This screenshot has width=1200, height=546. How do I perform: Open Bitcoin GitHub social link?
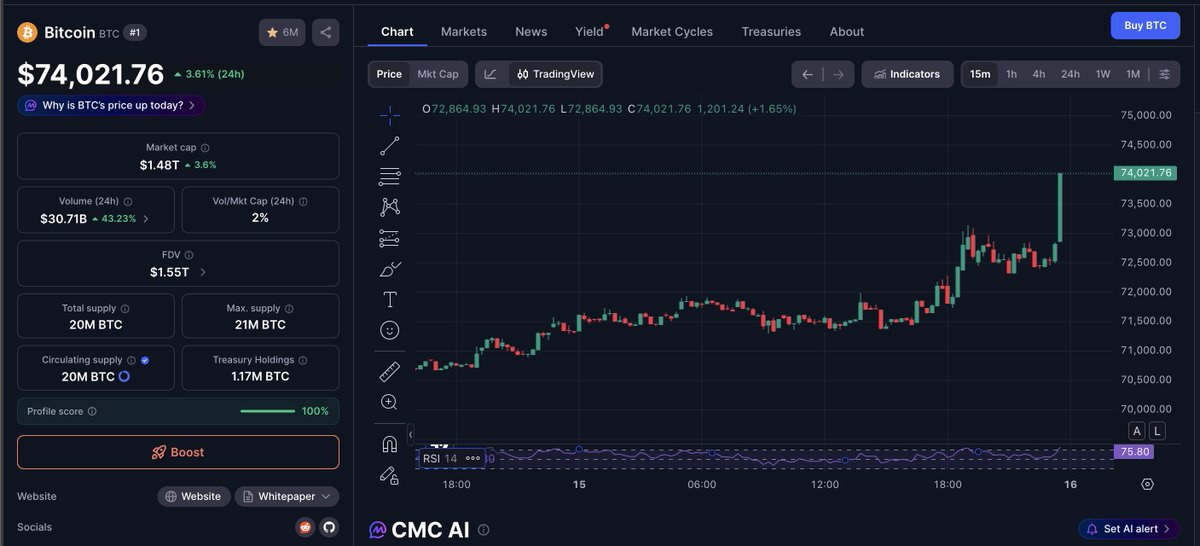(x=329, y=527)
